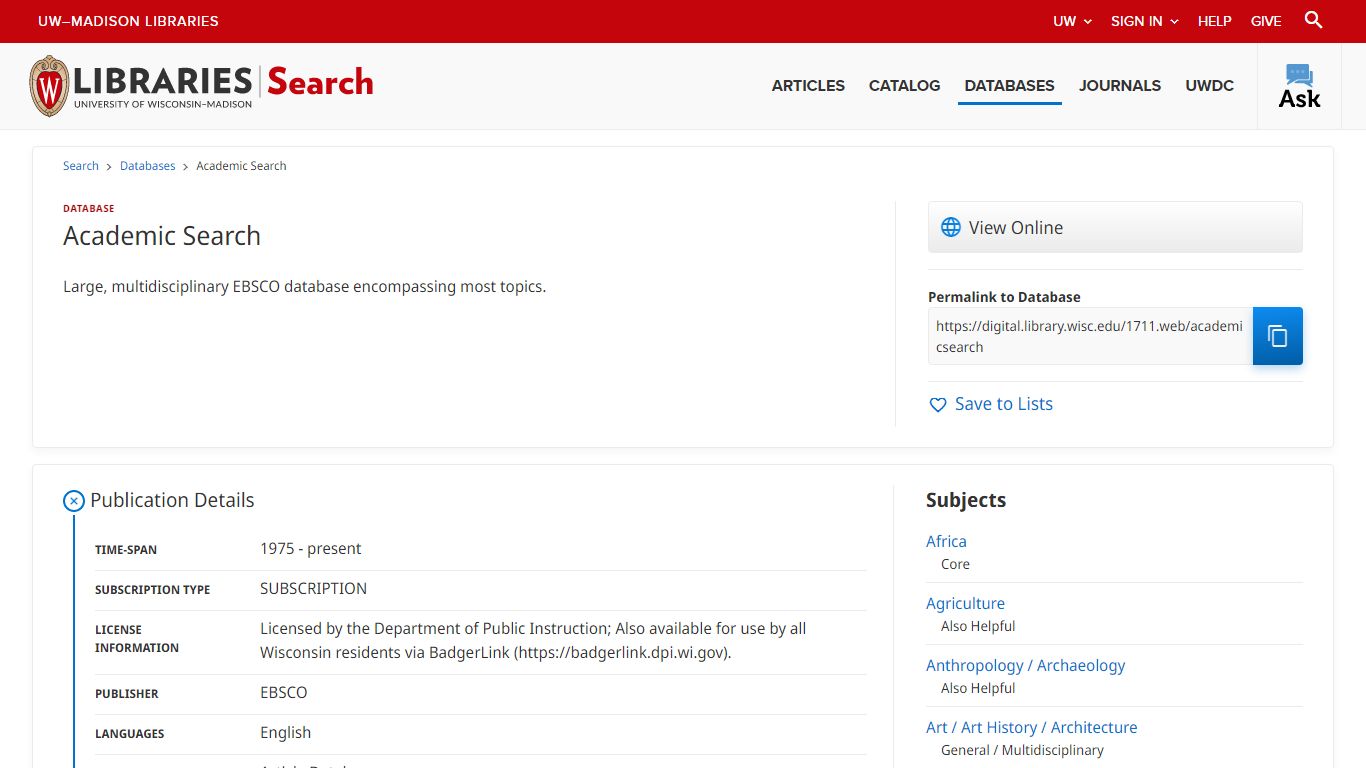
Task: Click the LANGUAGES field label
Action: point(130,734)
